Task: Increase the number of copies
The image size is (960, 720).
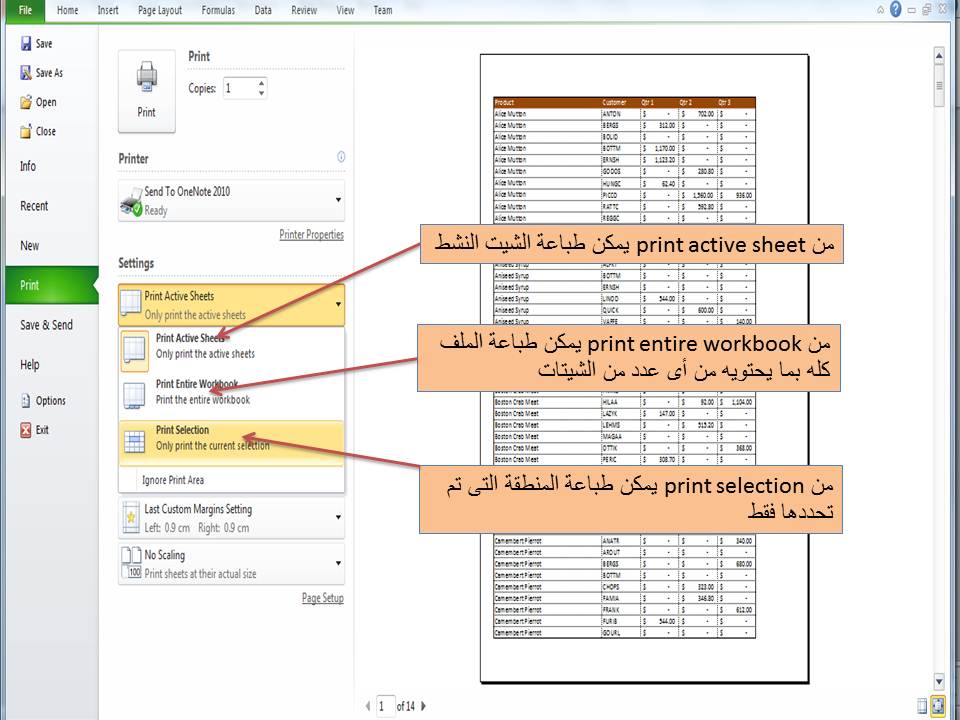Action: 261,83
